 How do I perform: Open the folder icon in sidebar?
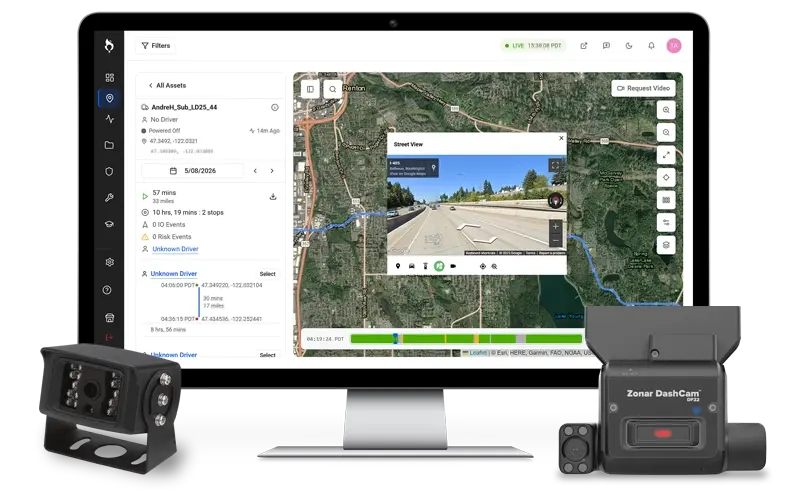[109, 145]
